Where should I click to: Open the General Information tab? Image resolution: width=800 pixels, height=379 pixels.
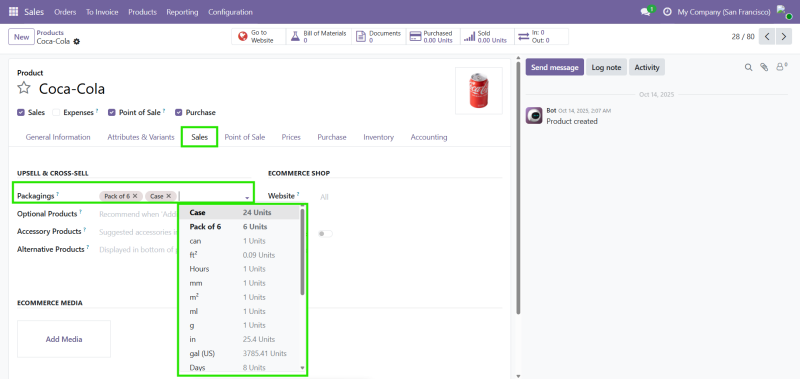[58, 137]
